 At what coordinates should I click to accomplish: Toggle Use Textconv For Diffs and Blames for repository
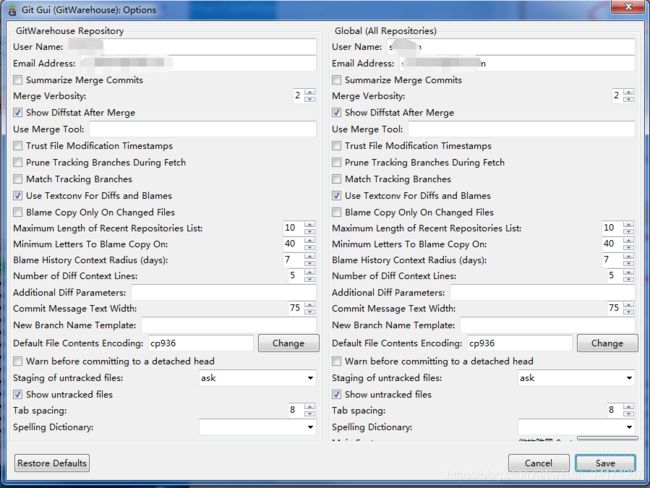pos(18,196)
